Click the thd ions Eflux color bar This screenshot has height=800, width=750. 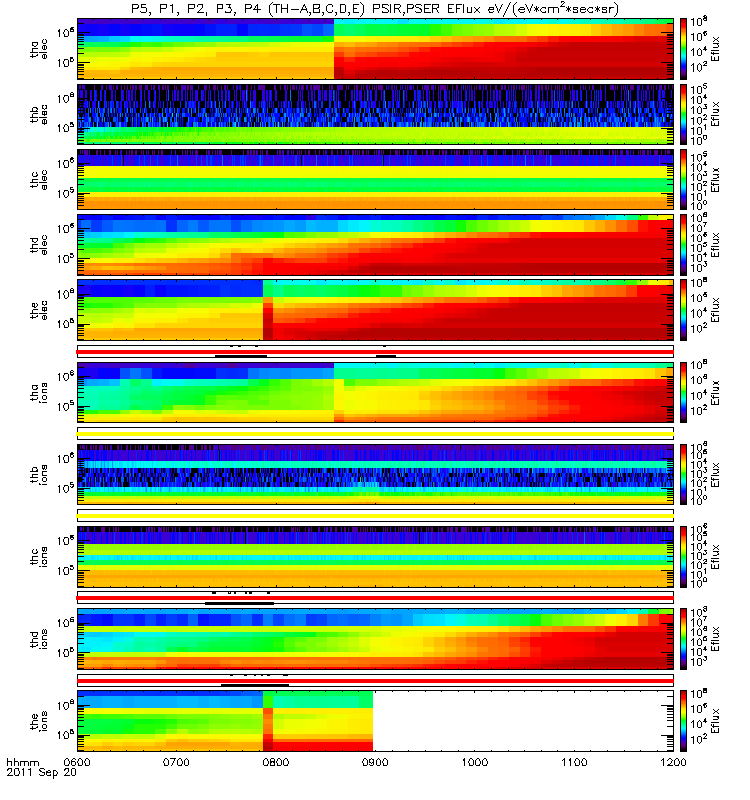683,638
